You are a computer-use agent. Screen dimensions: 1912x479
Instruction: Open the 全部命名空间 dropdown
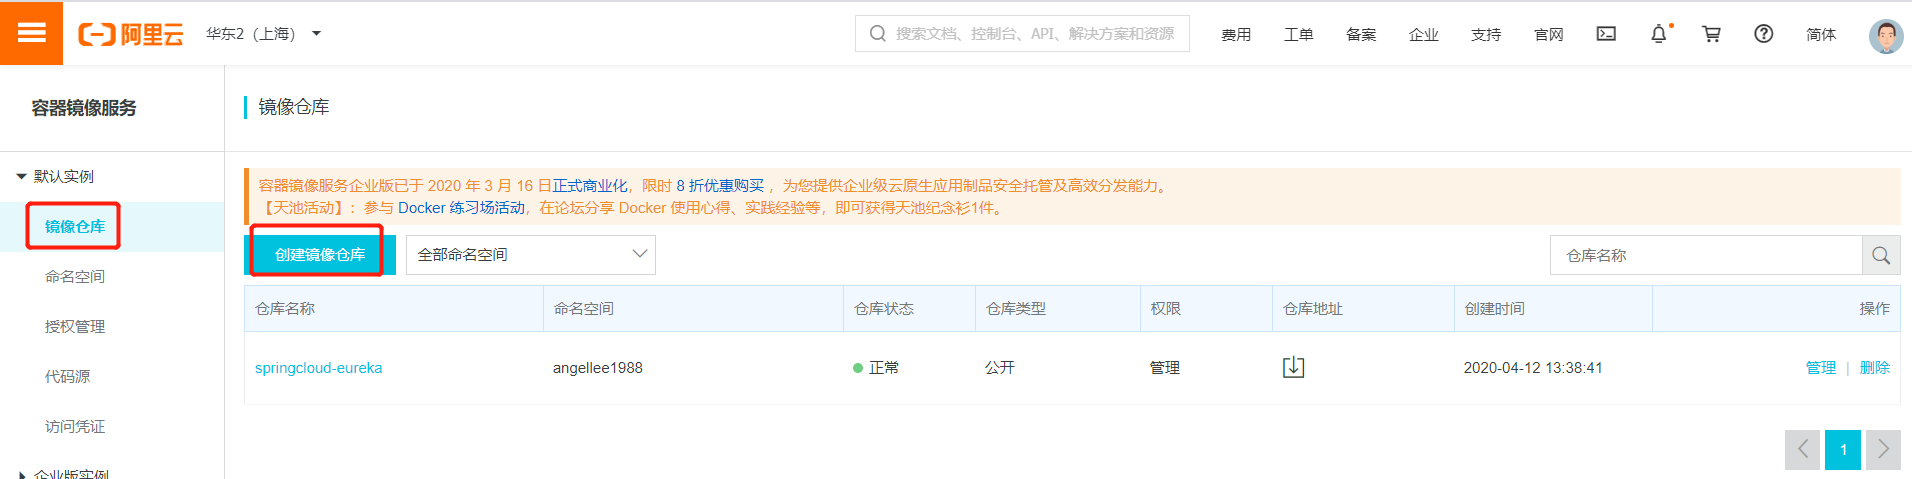point(531,255)
